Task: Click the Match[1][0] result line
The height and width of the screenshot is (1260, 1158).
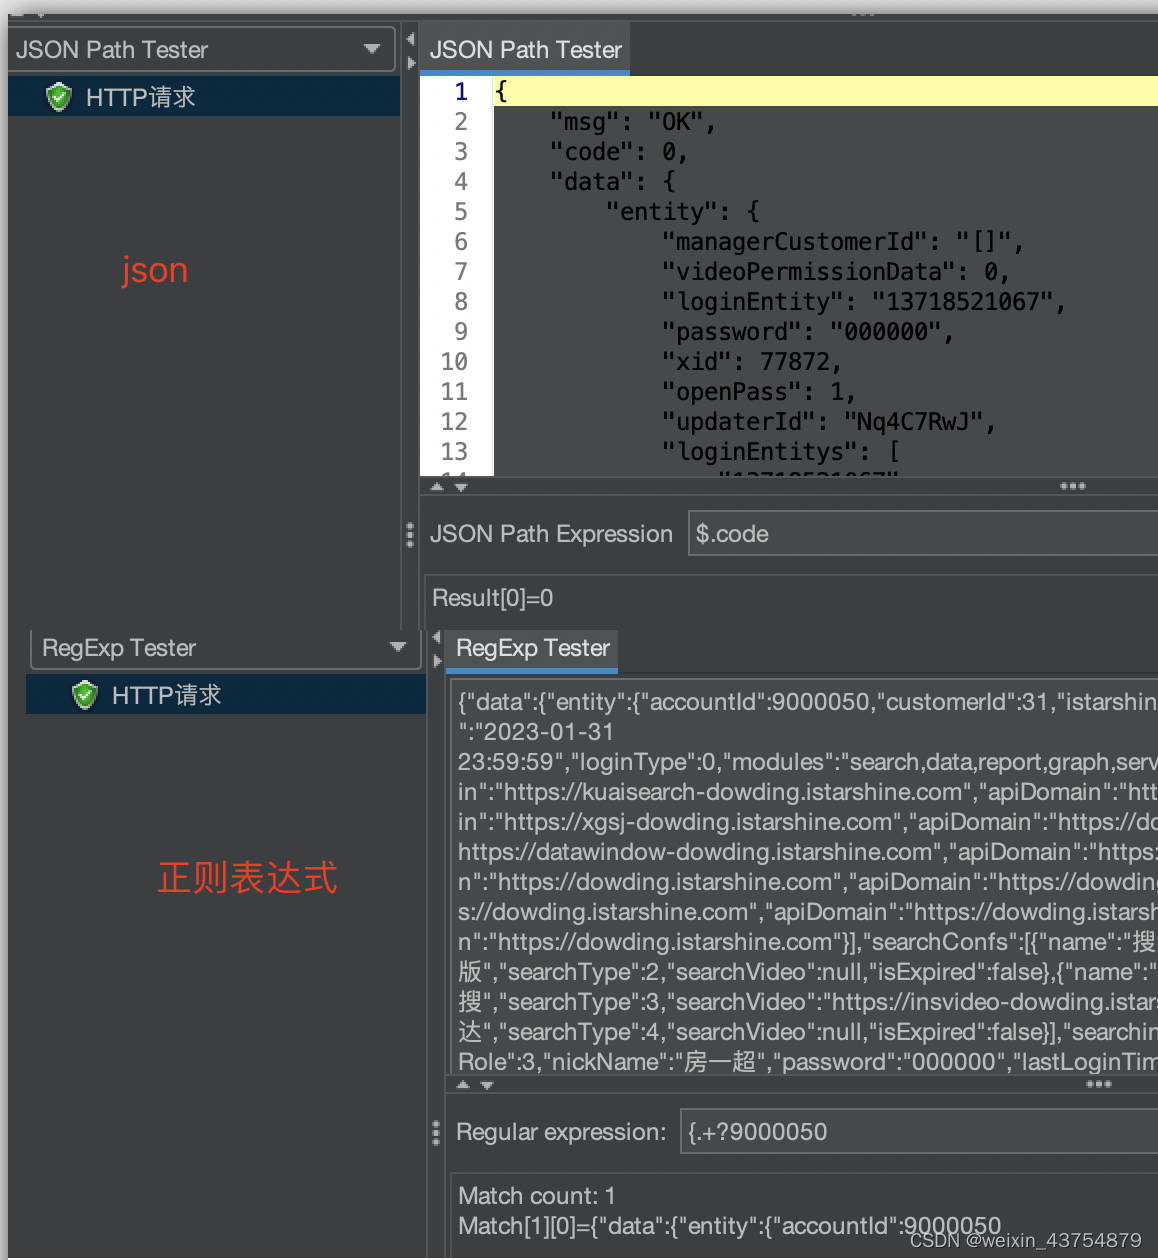Action: tap(729, 1226)
